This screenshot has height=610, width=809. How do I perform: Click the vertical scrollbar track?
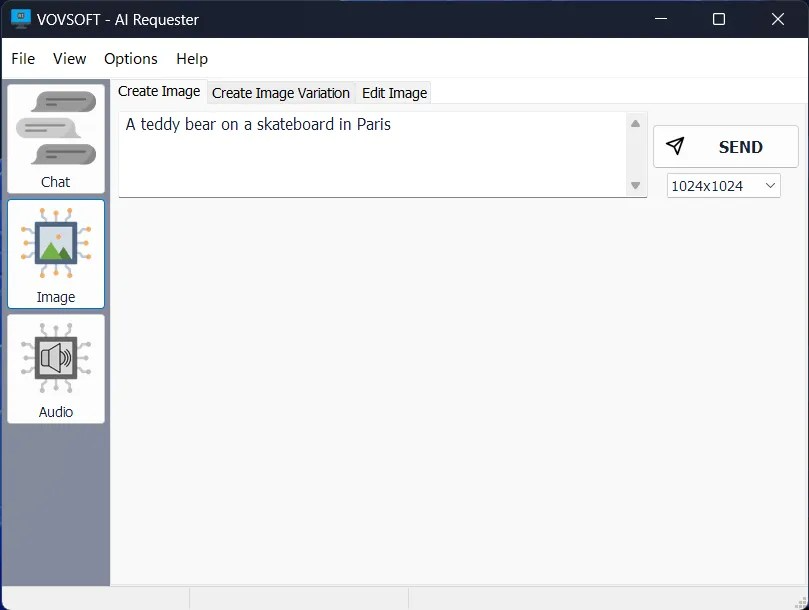point(636,155)
